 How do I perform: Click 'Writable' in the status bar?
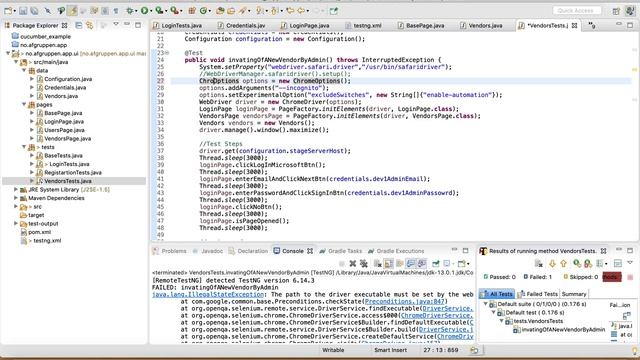tap(333, 350)
